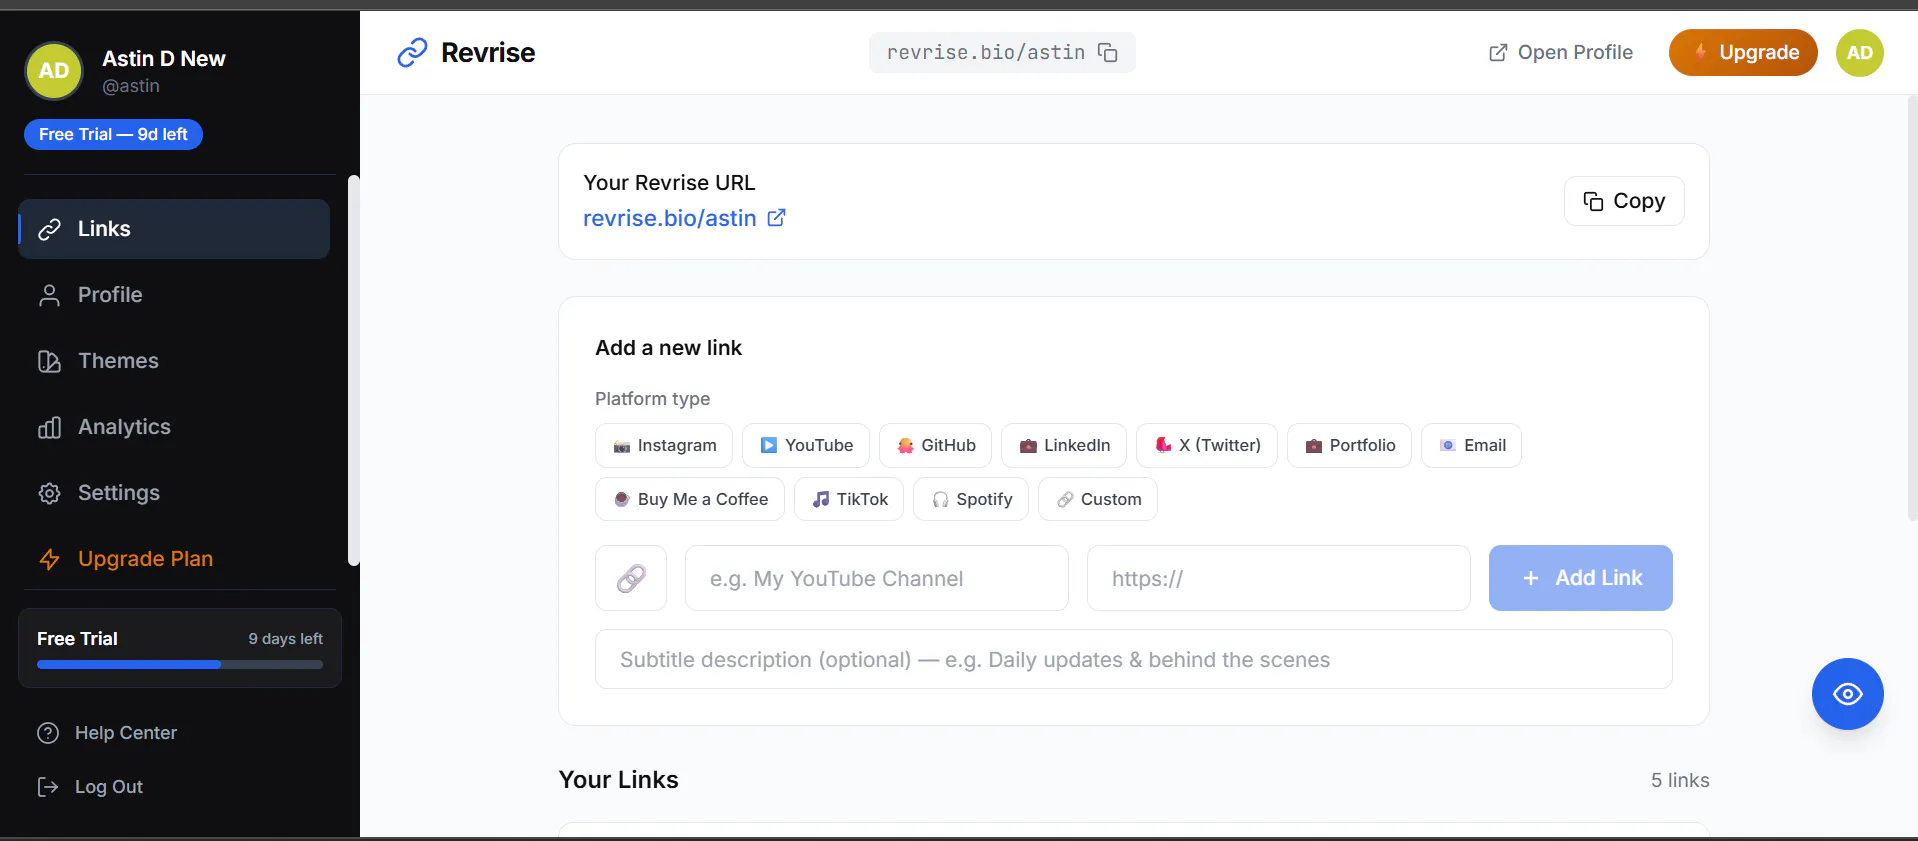Screen dimensions: 1918x841
Task: Select the Instagram platform type
Action: coord(664,446)
